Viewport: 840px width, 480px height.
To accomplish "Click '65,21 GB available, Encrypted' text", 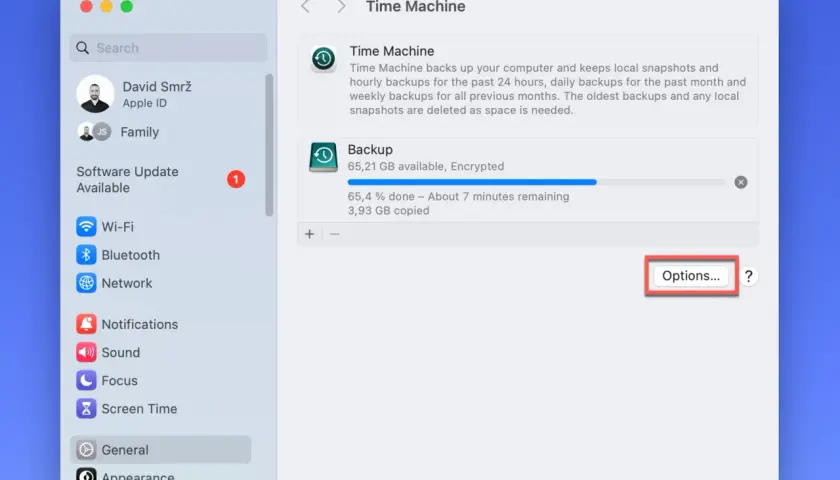I will coord(426,167).
